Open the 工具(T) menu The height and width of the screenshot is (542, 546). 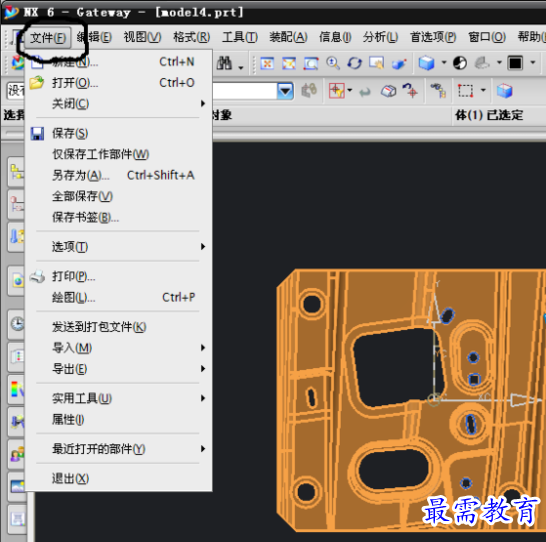click(240, 37)
